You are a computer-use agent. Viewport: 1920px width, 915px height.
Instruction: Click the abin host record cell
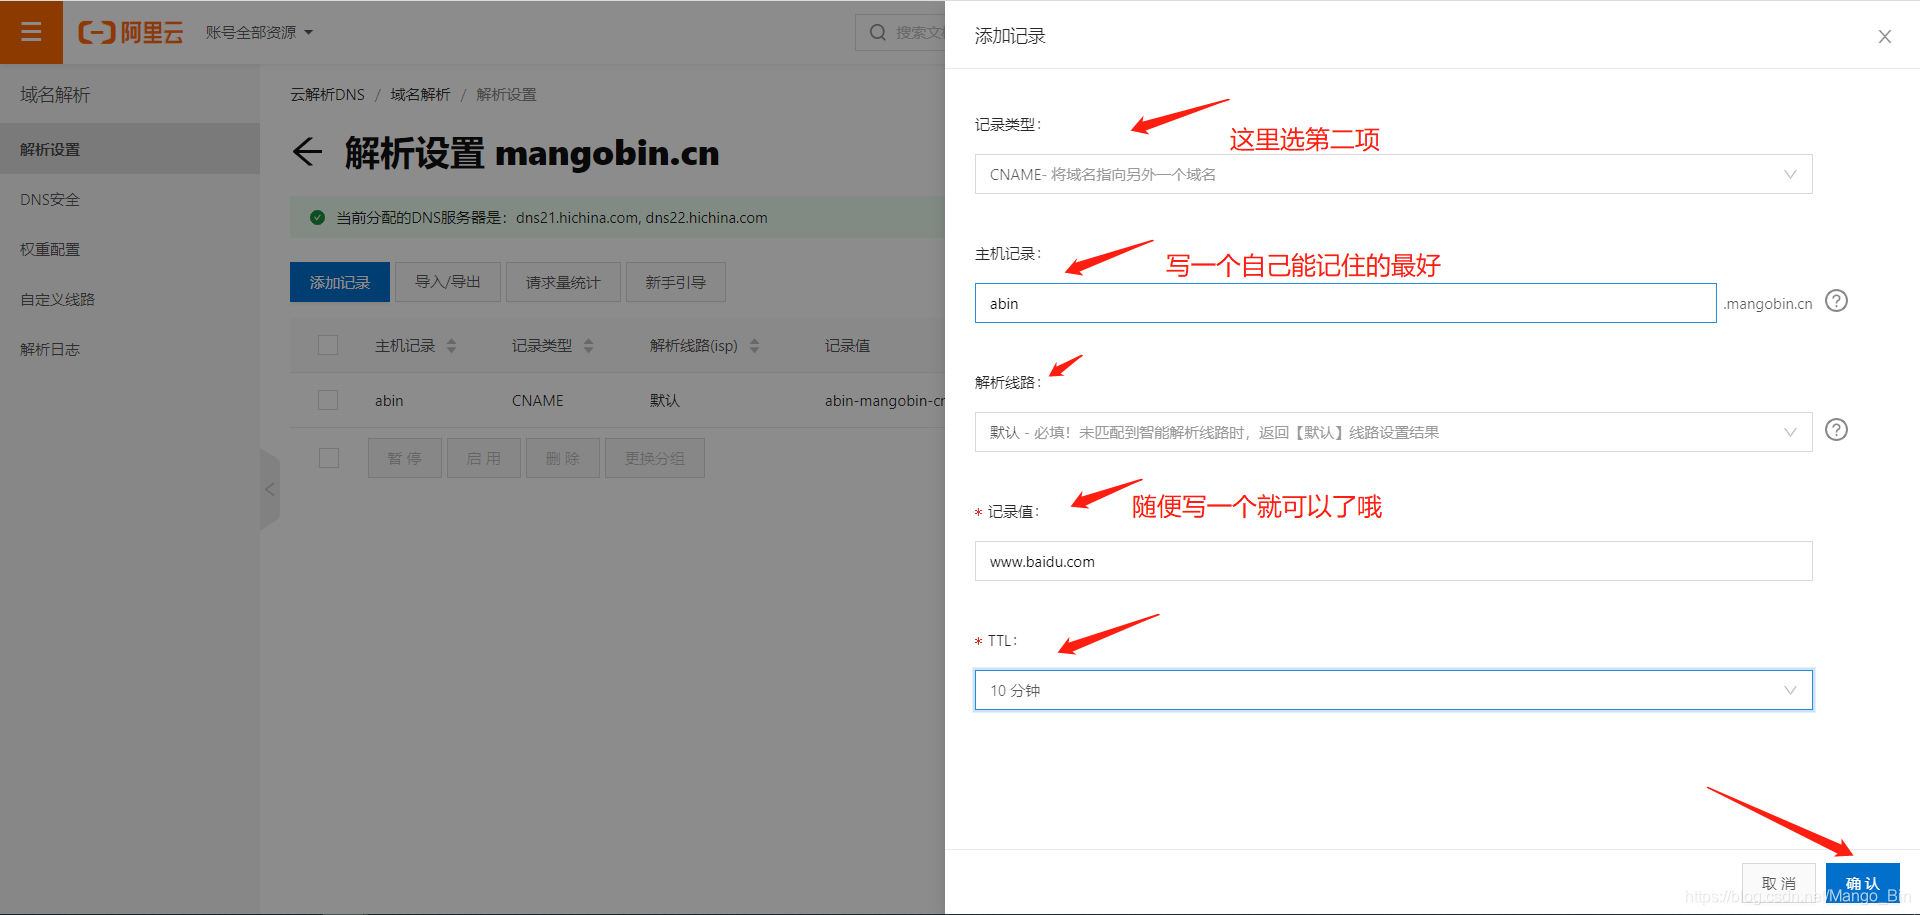point(389,400)
